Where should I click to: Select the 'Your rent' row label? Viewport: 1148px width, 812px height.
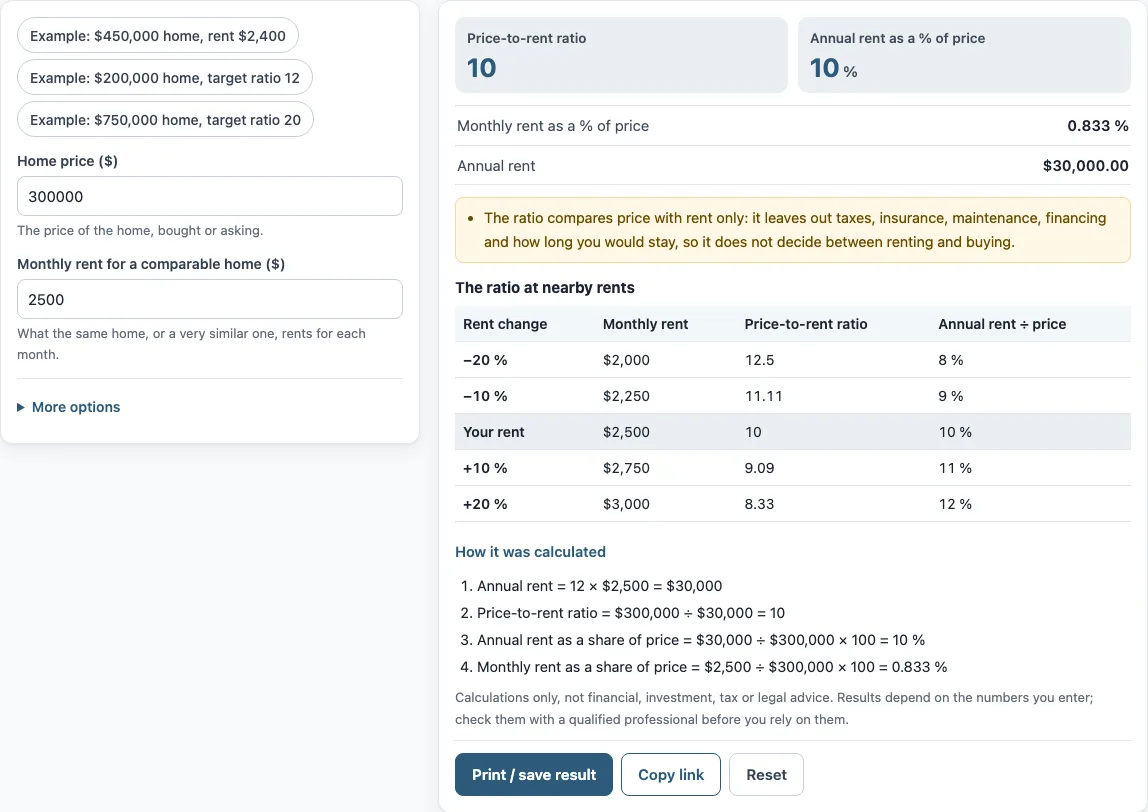(493, 432)
